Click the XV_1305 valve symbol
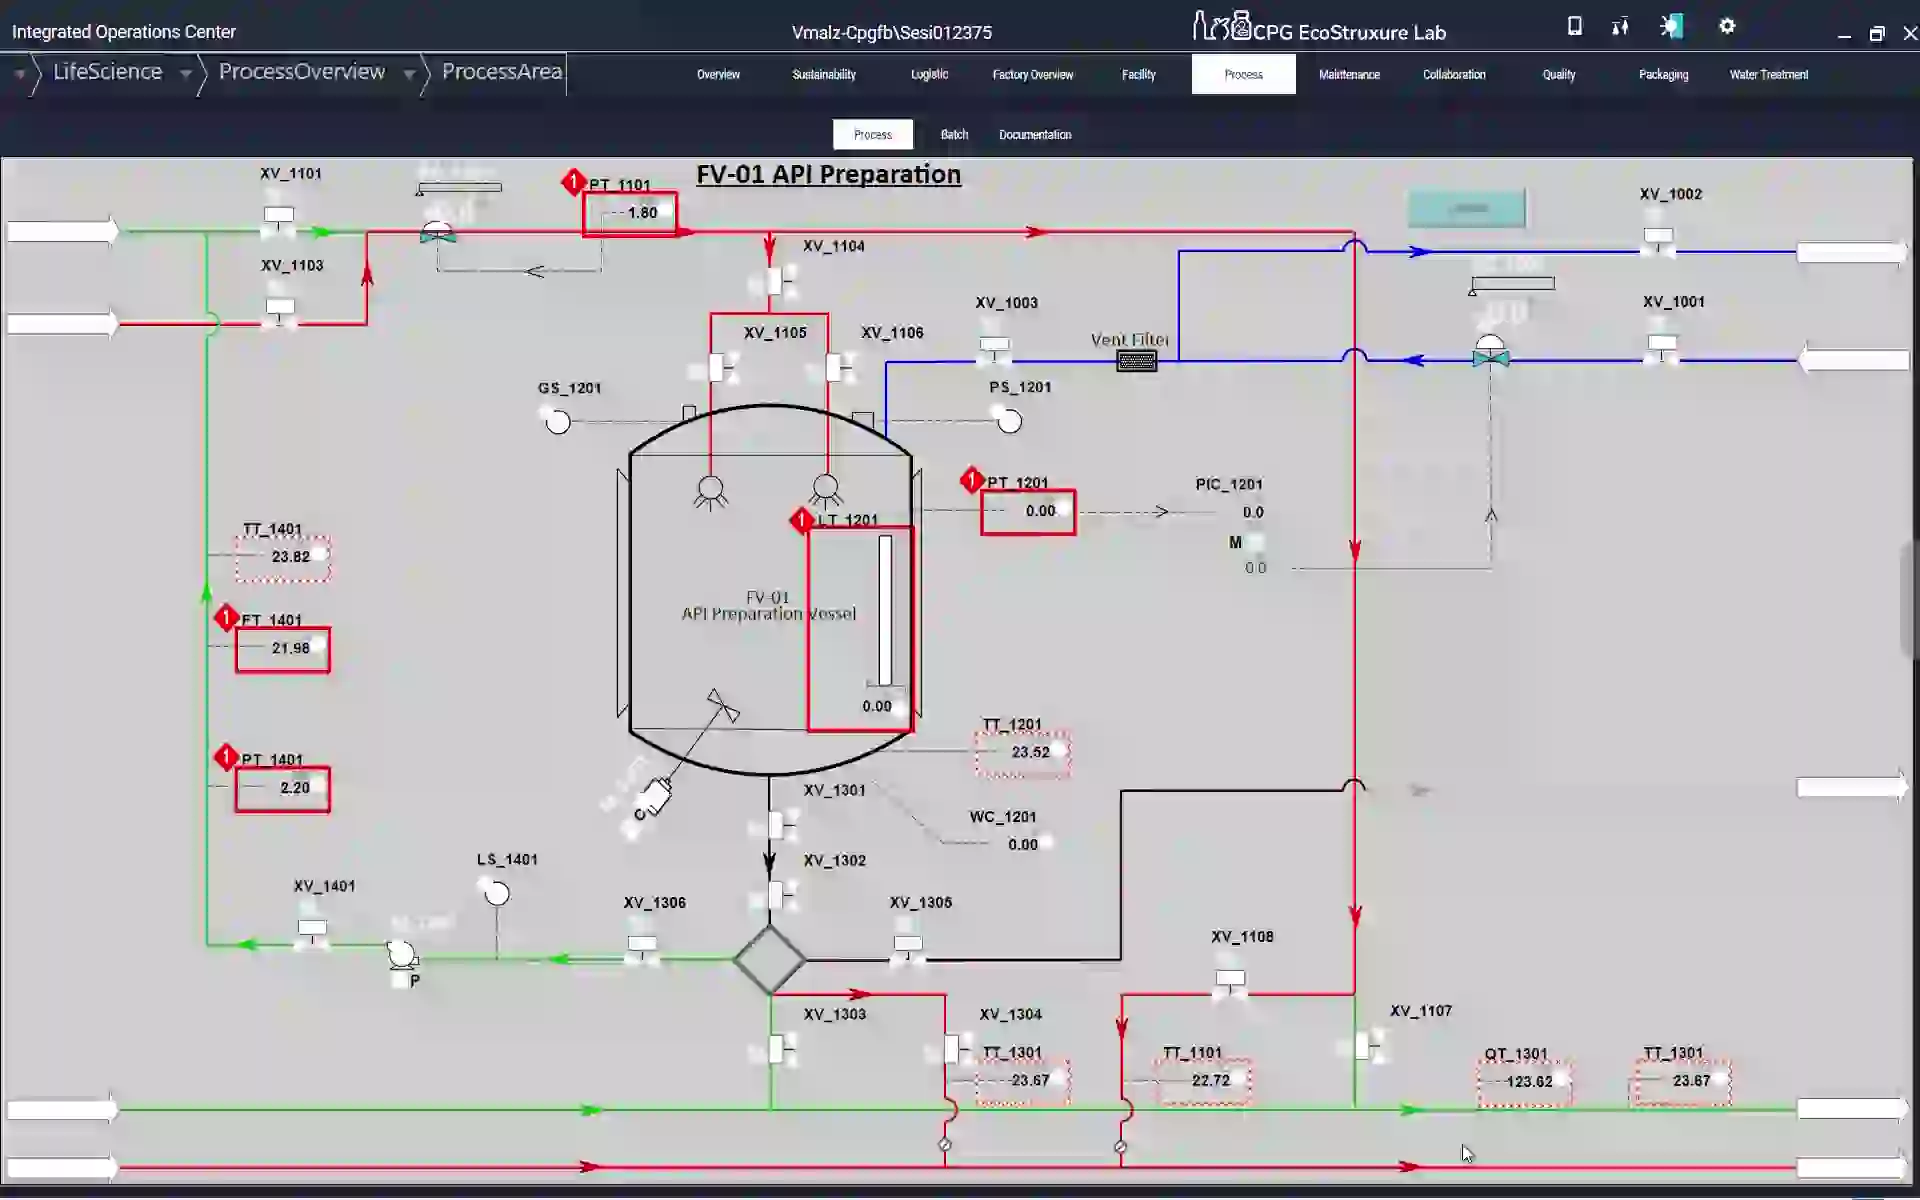The image size is (1920, 1200). (x=908, y=951)
